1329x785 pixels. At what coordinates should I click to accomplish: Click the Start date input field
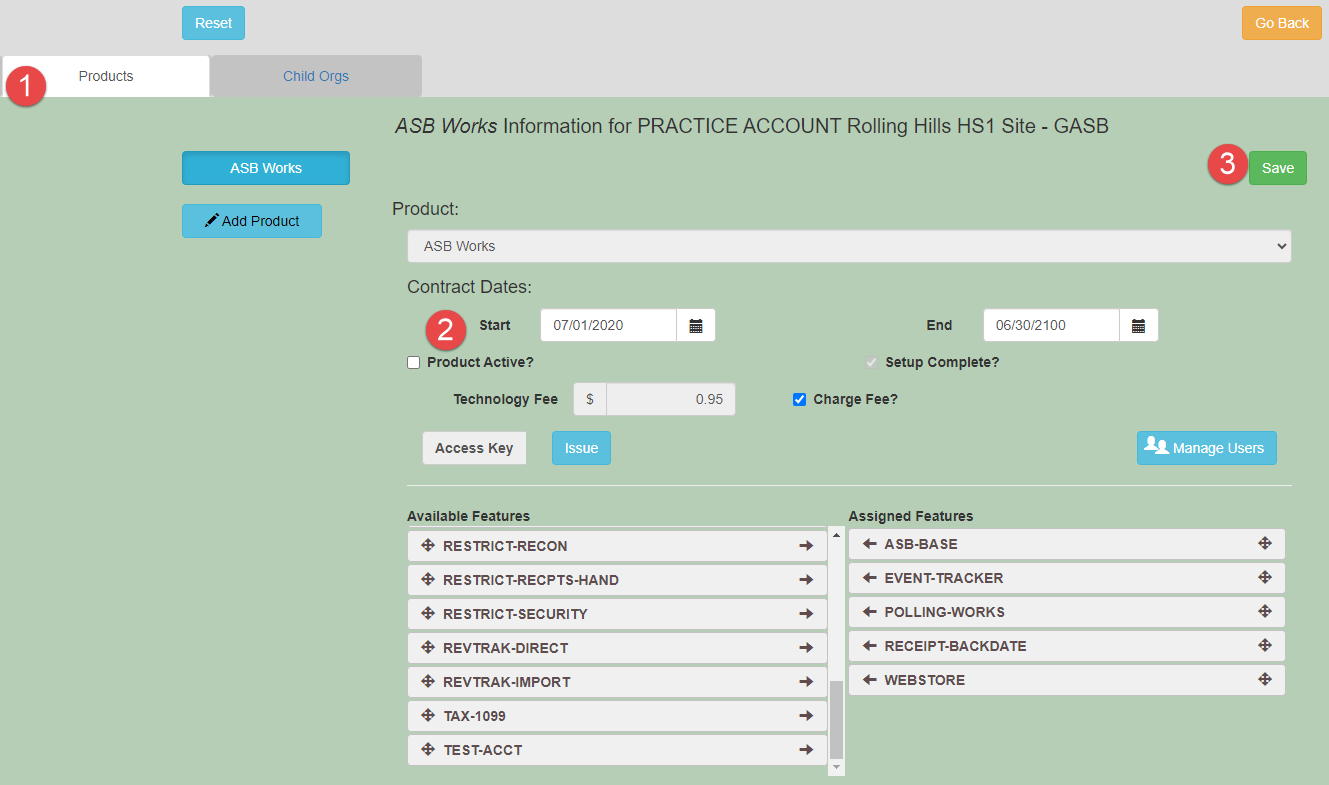[x=609, y=325]
